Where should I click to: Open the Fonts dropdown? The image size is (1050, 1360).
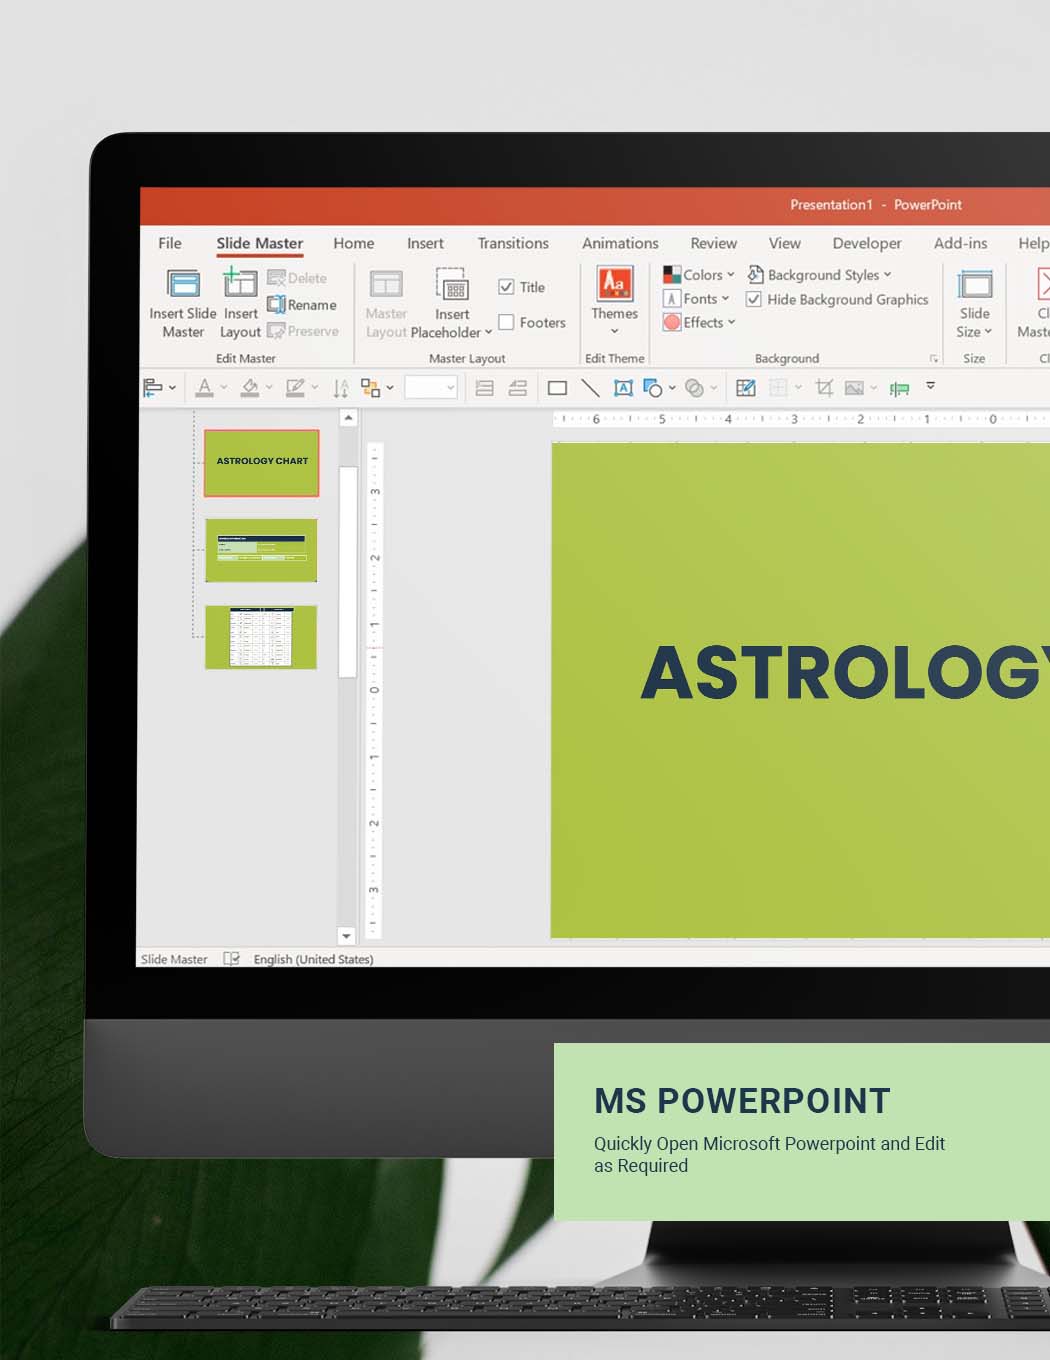[697, 299]
